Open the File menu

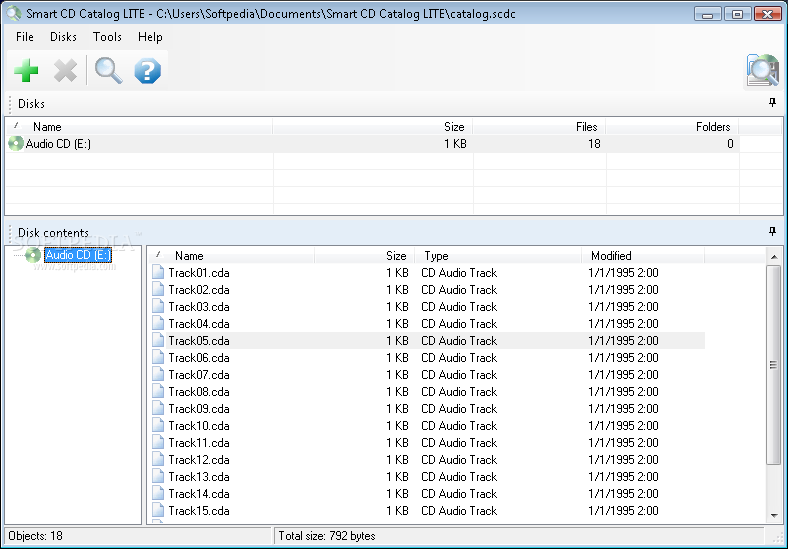point(25,37)
